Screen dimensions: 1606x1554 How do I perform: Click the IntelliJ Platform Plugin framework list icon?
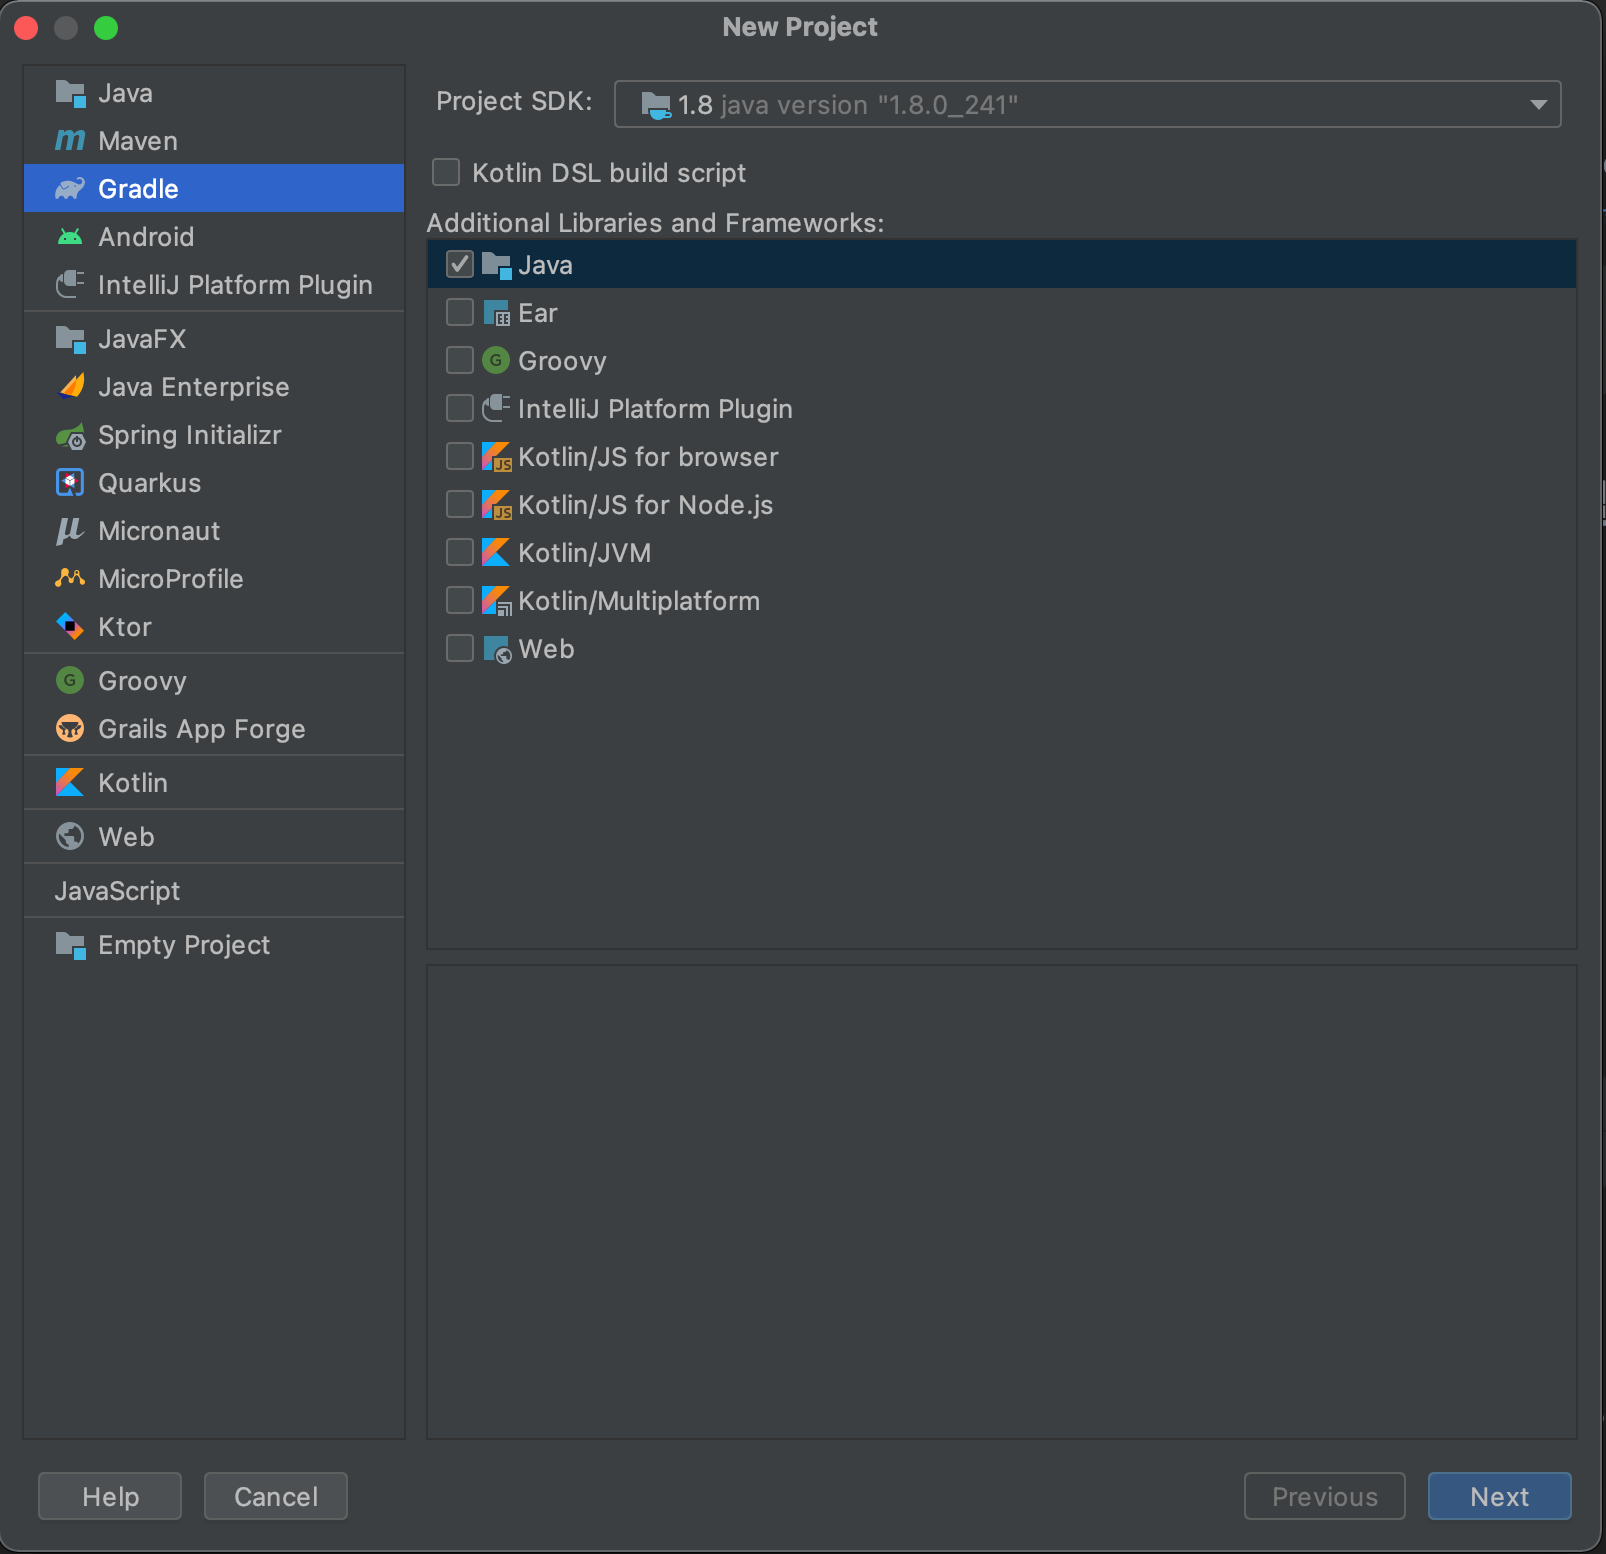(496, 409)
